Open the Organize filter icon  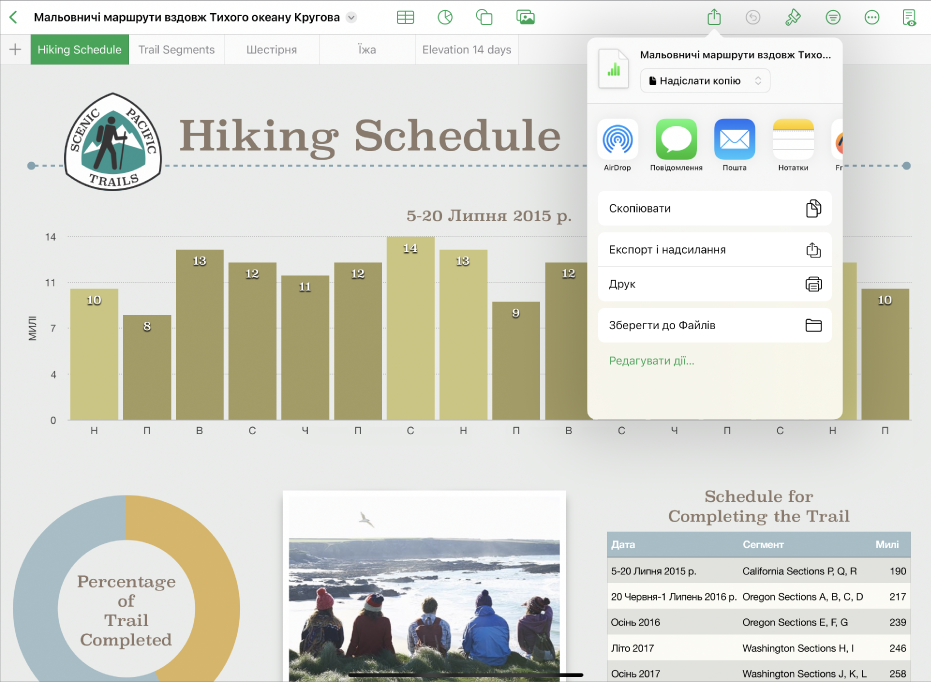(833, 17)
